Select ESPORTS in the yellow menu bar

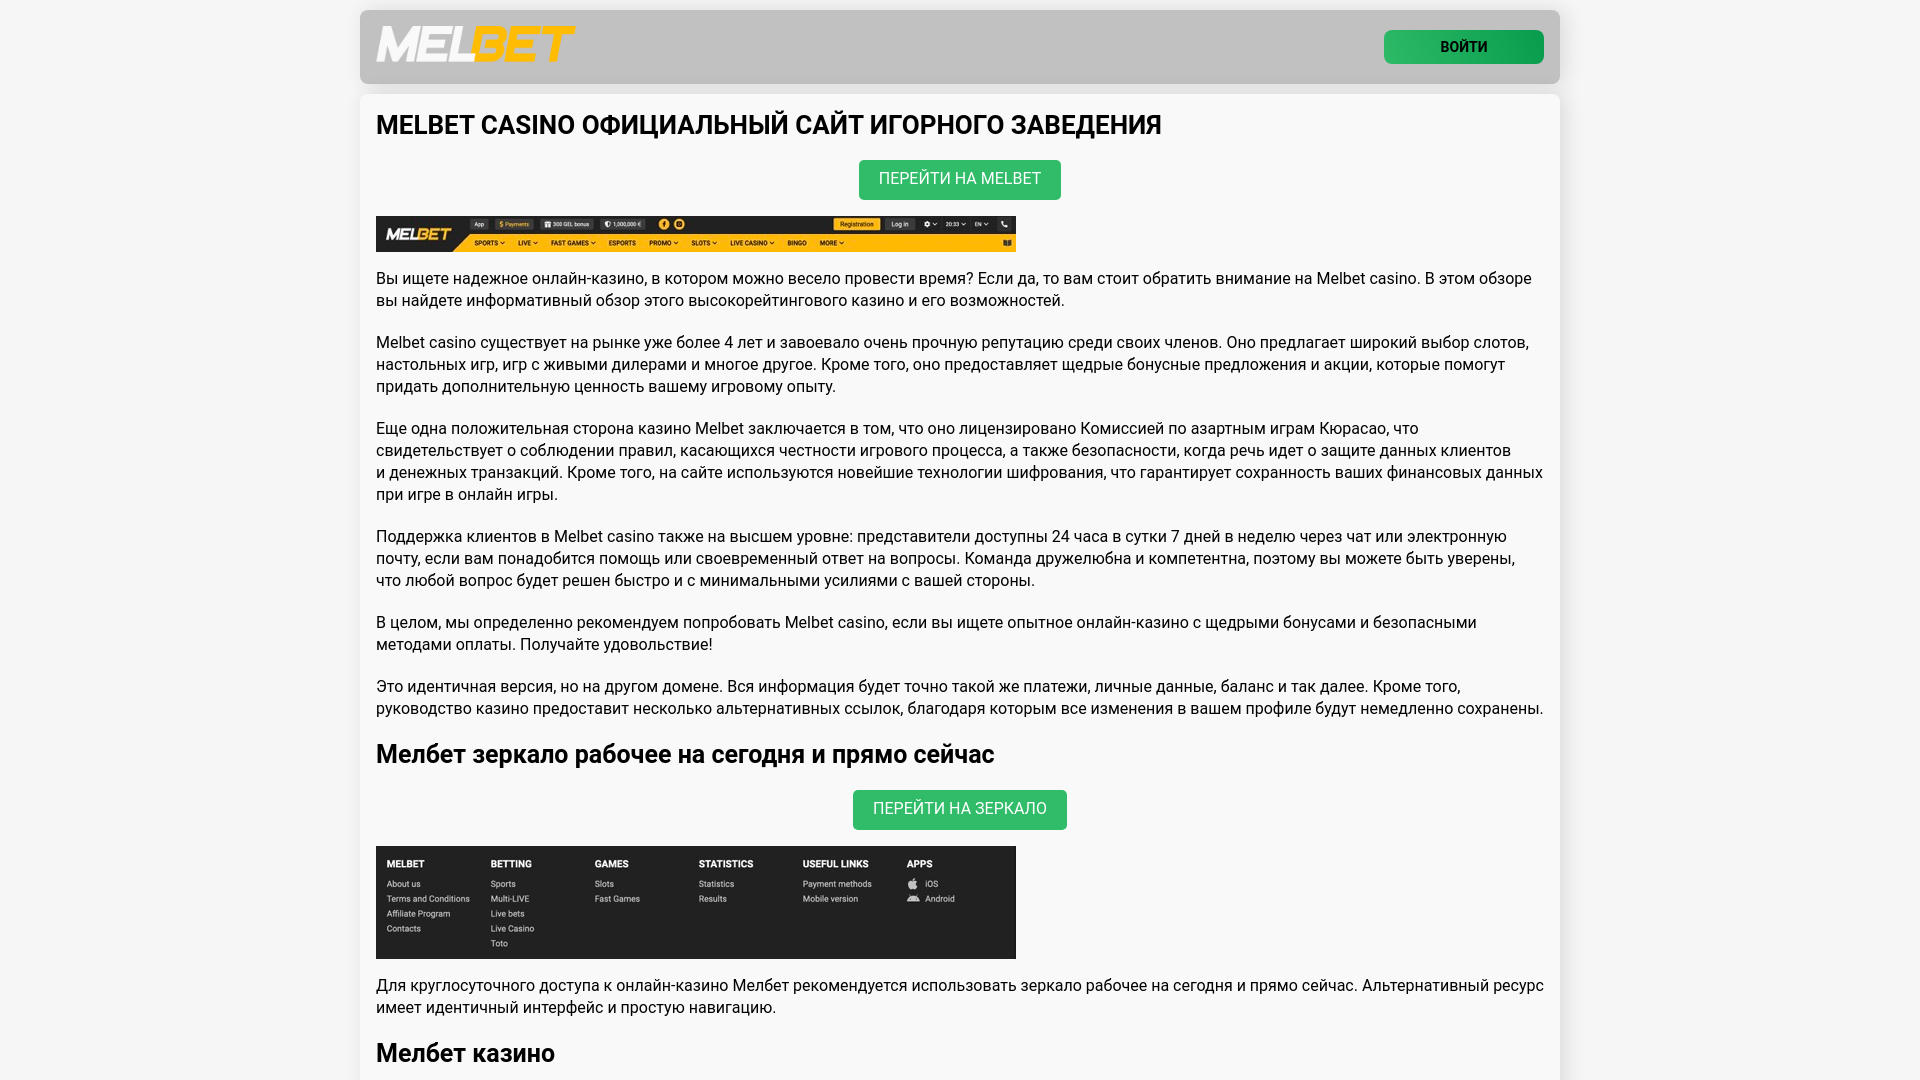622,243
